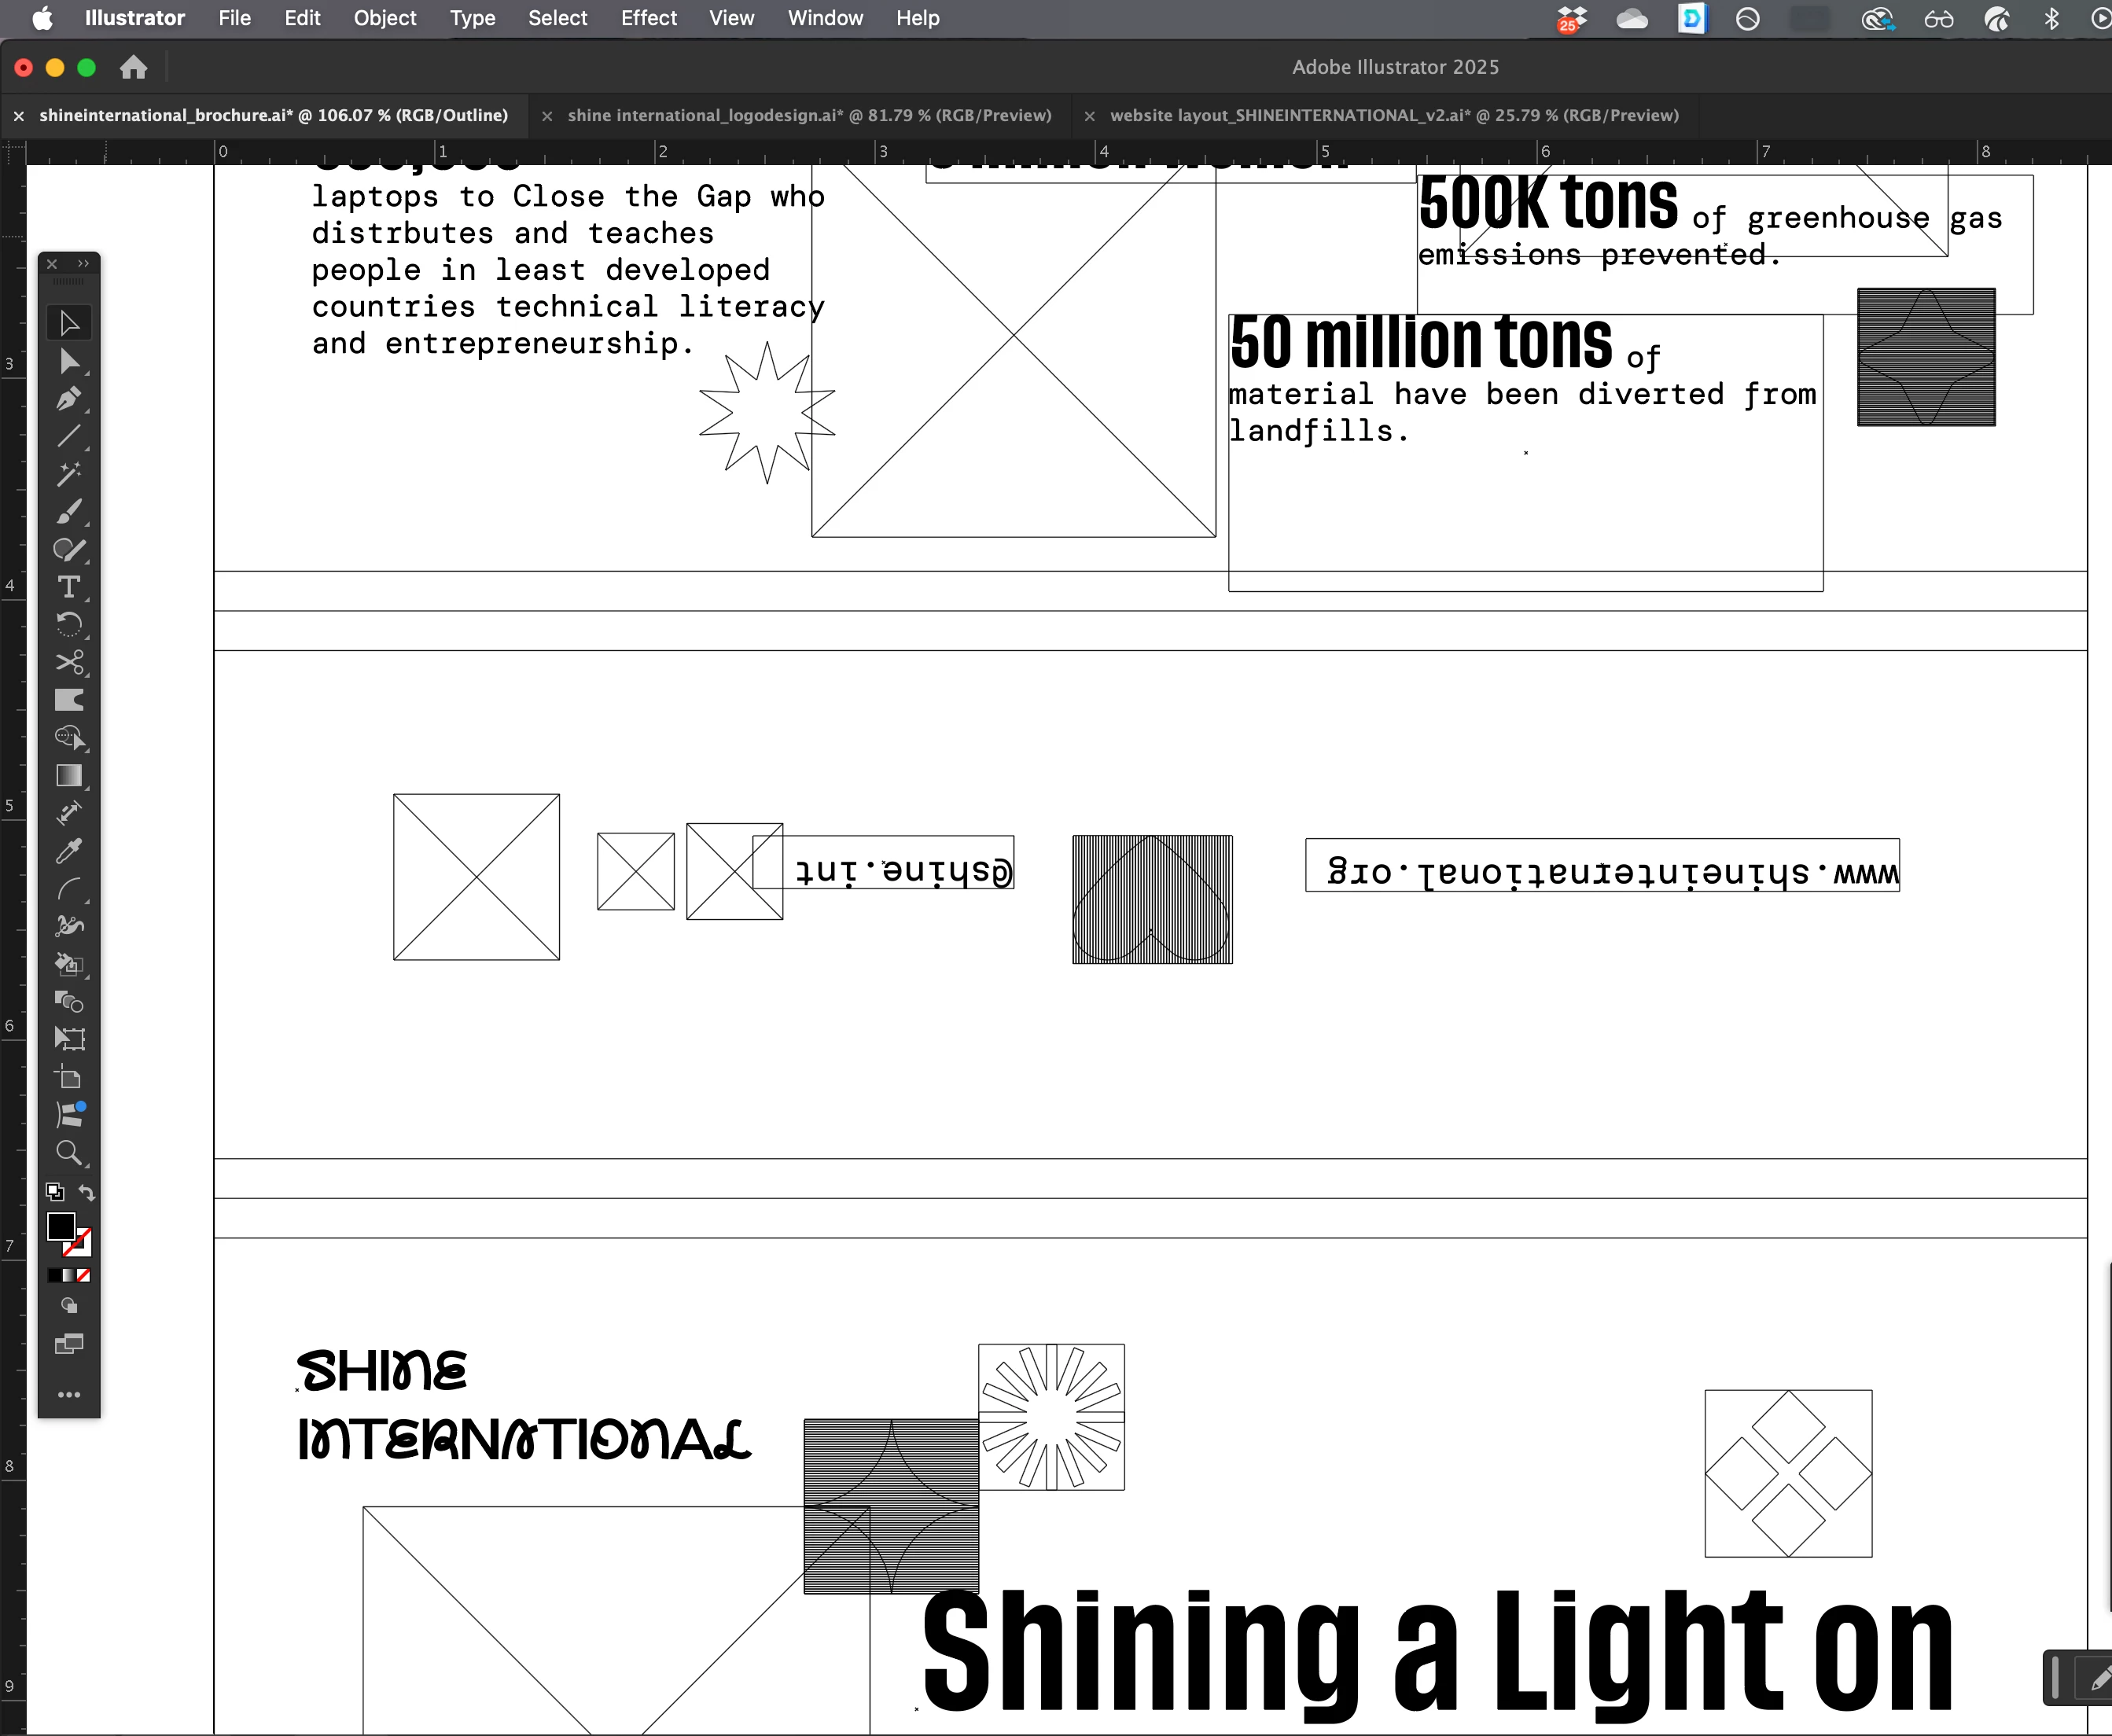Toggle drawing mode button in toolbar
This screenshot has height=1736, width=2112.
[68, 1305]
